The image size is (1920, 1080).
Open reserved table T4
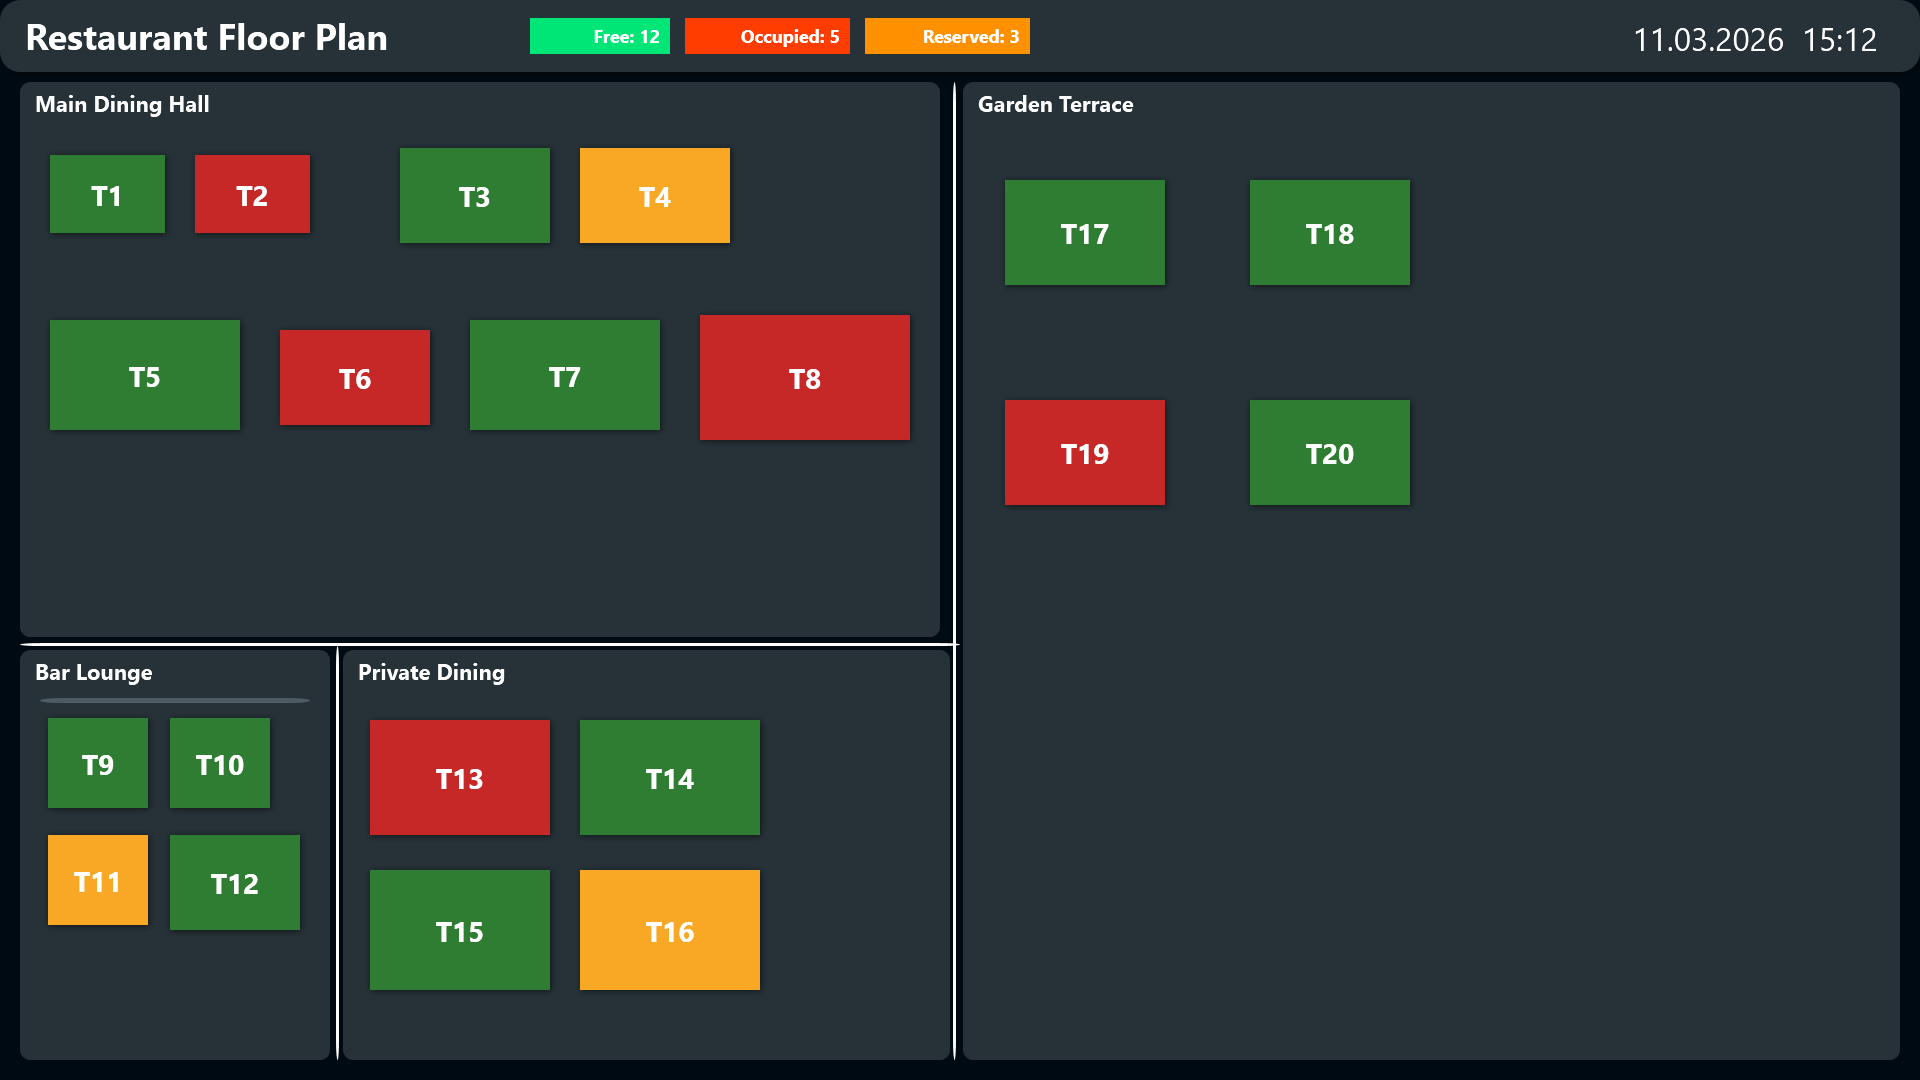coord(654,195)
